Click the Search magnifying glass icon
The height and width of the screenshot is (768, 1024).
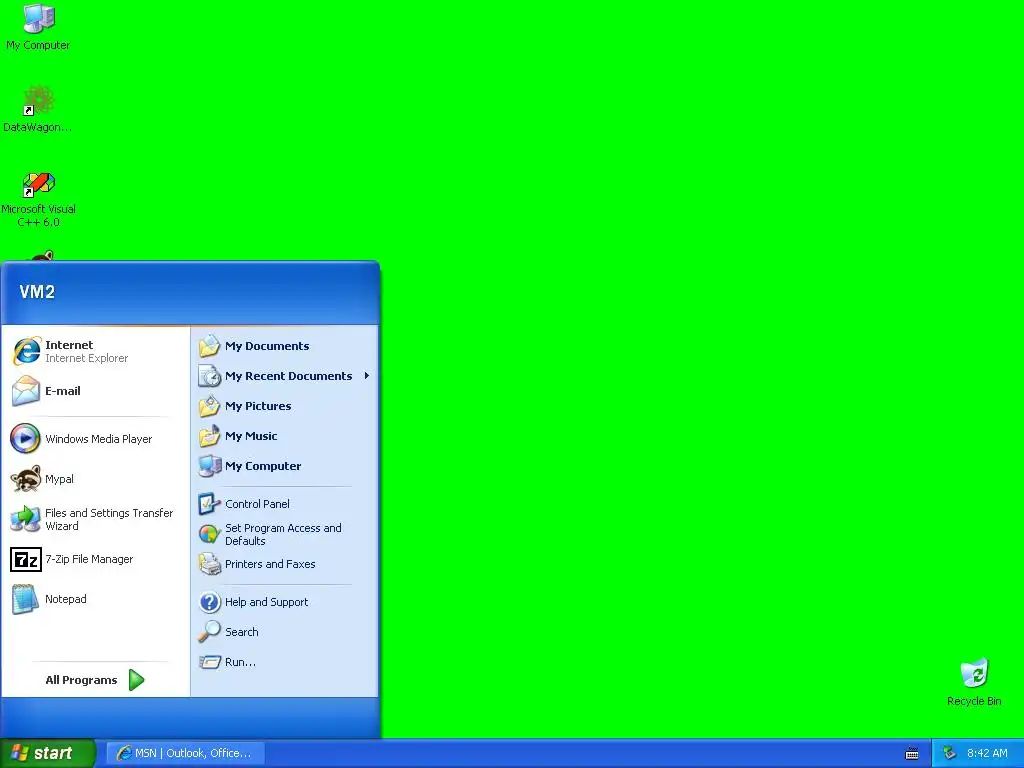[x=210, y=632]
